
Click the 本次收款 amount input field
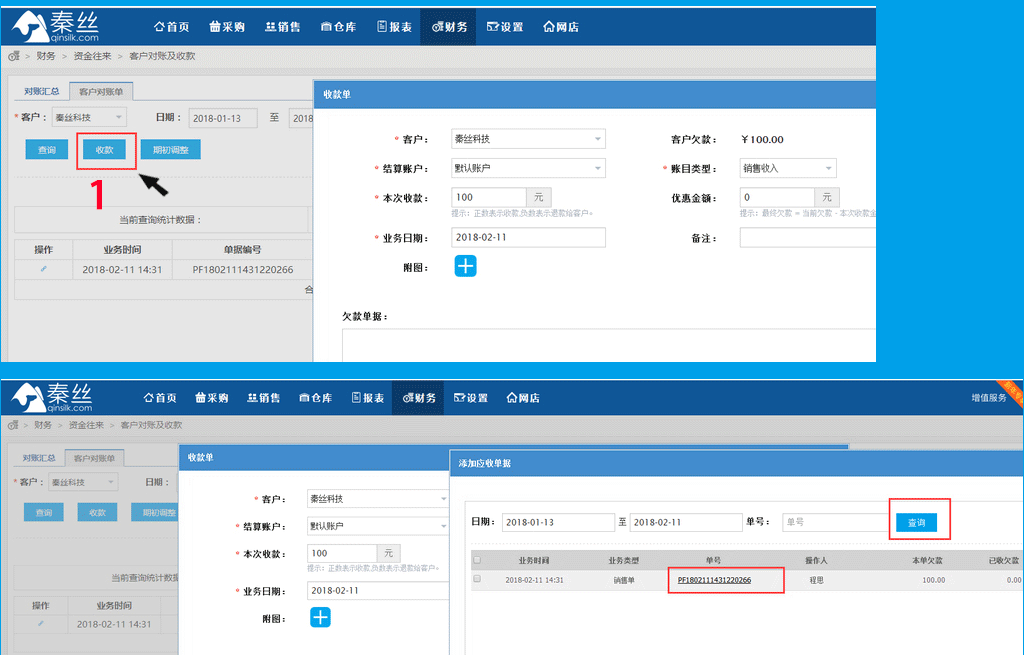point(488,196)
